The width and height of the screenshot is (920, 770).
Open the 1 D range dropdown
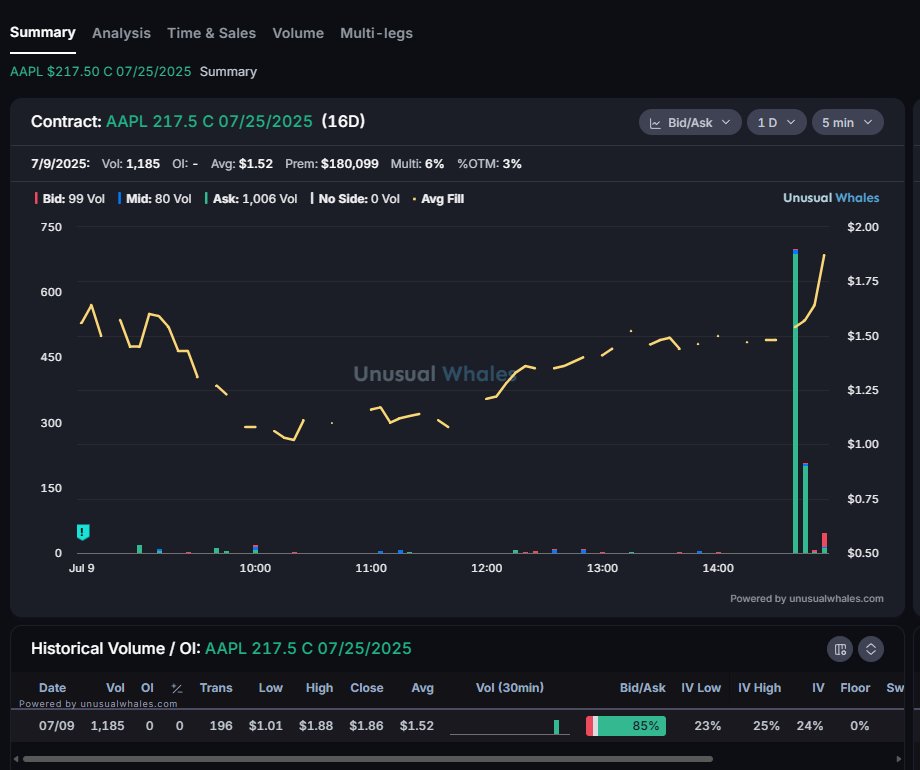coord(776,123)
